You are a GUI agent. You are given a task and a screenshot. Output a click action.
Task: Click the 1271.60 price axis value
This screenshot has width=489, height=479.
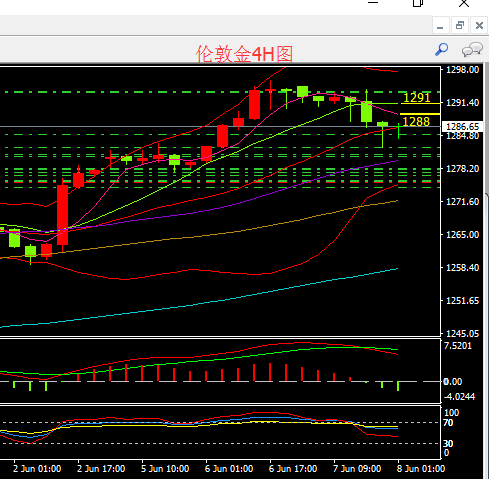pyautogui.click(x=462, y=202)
